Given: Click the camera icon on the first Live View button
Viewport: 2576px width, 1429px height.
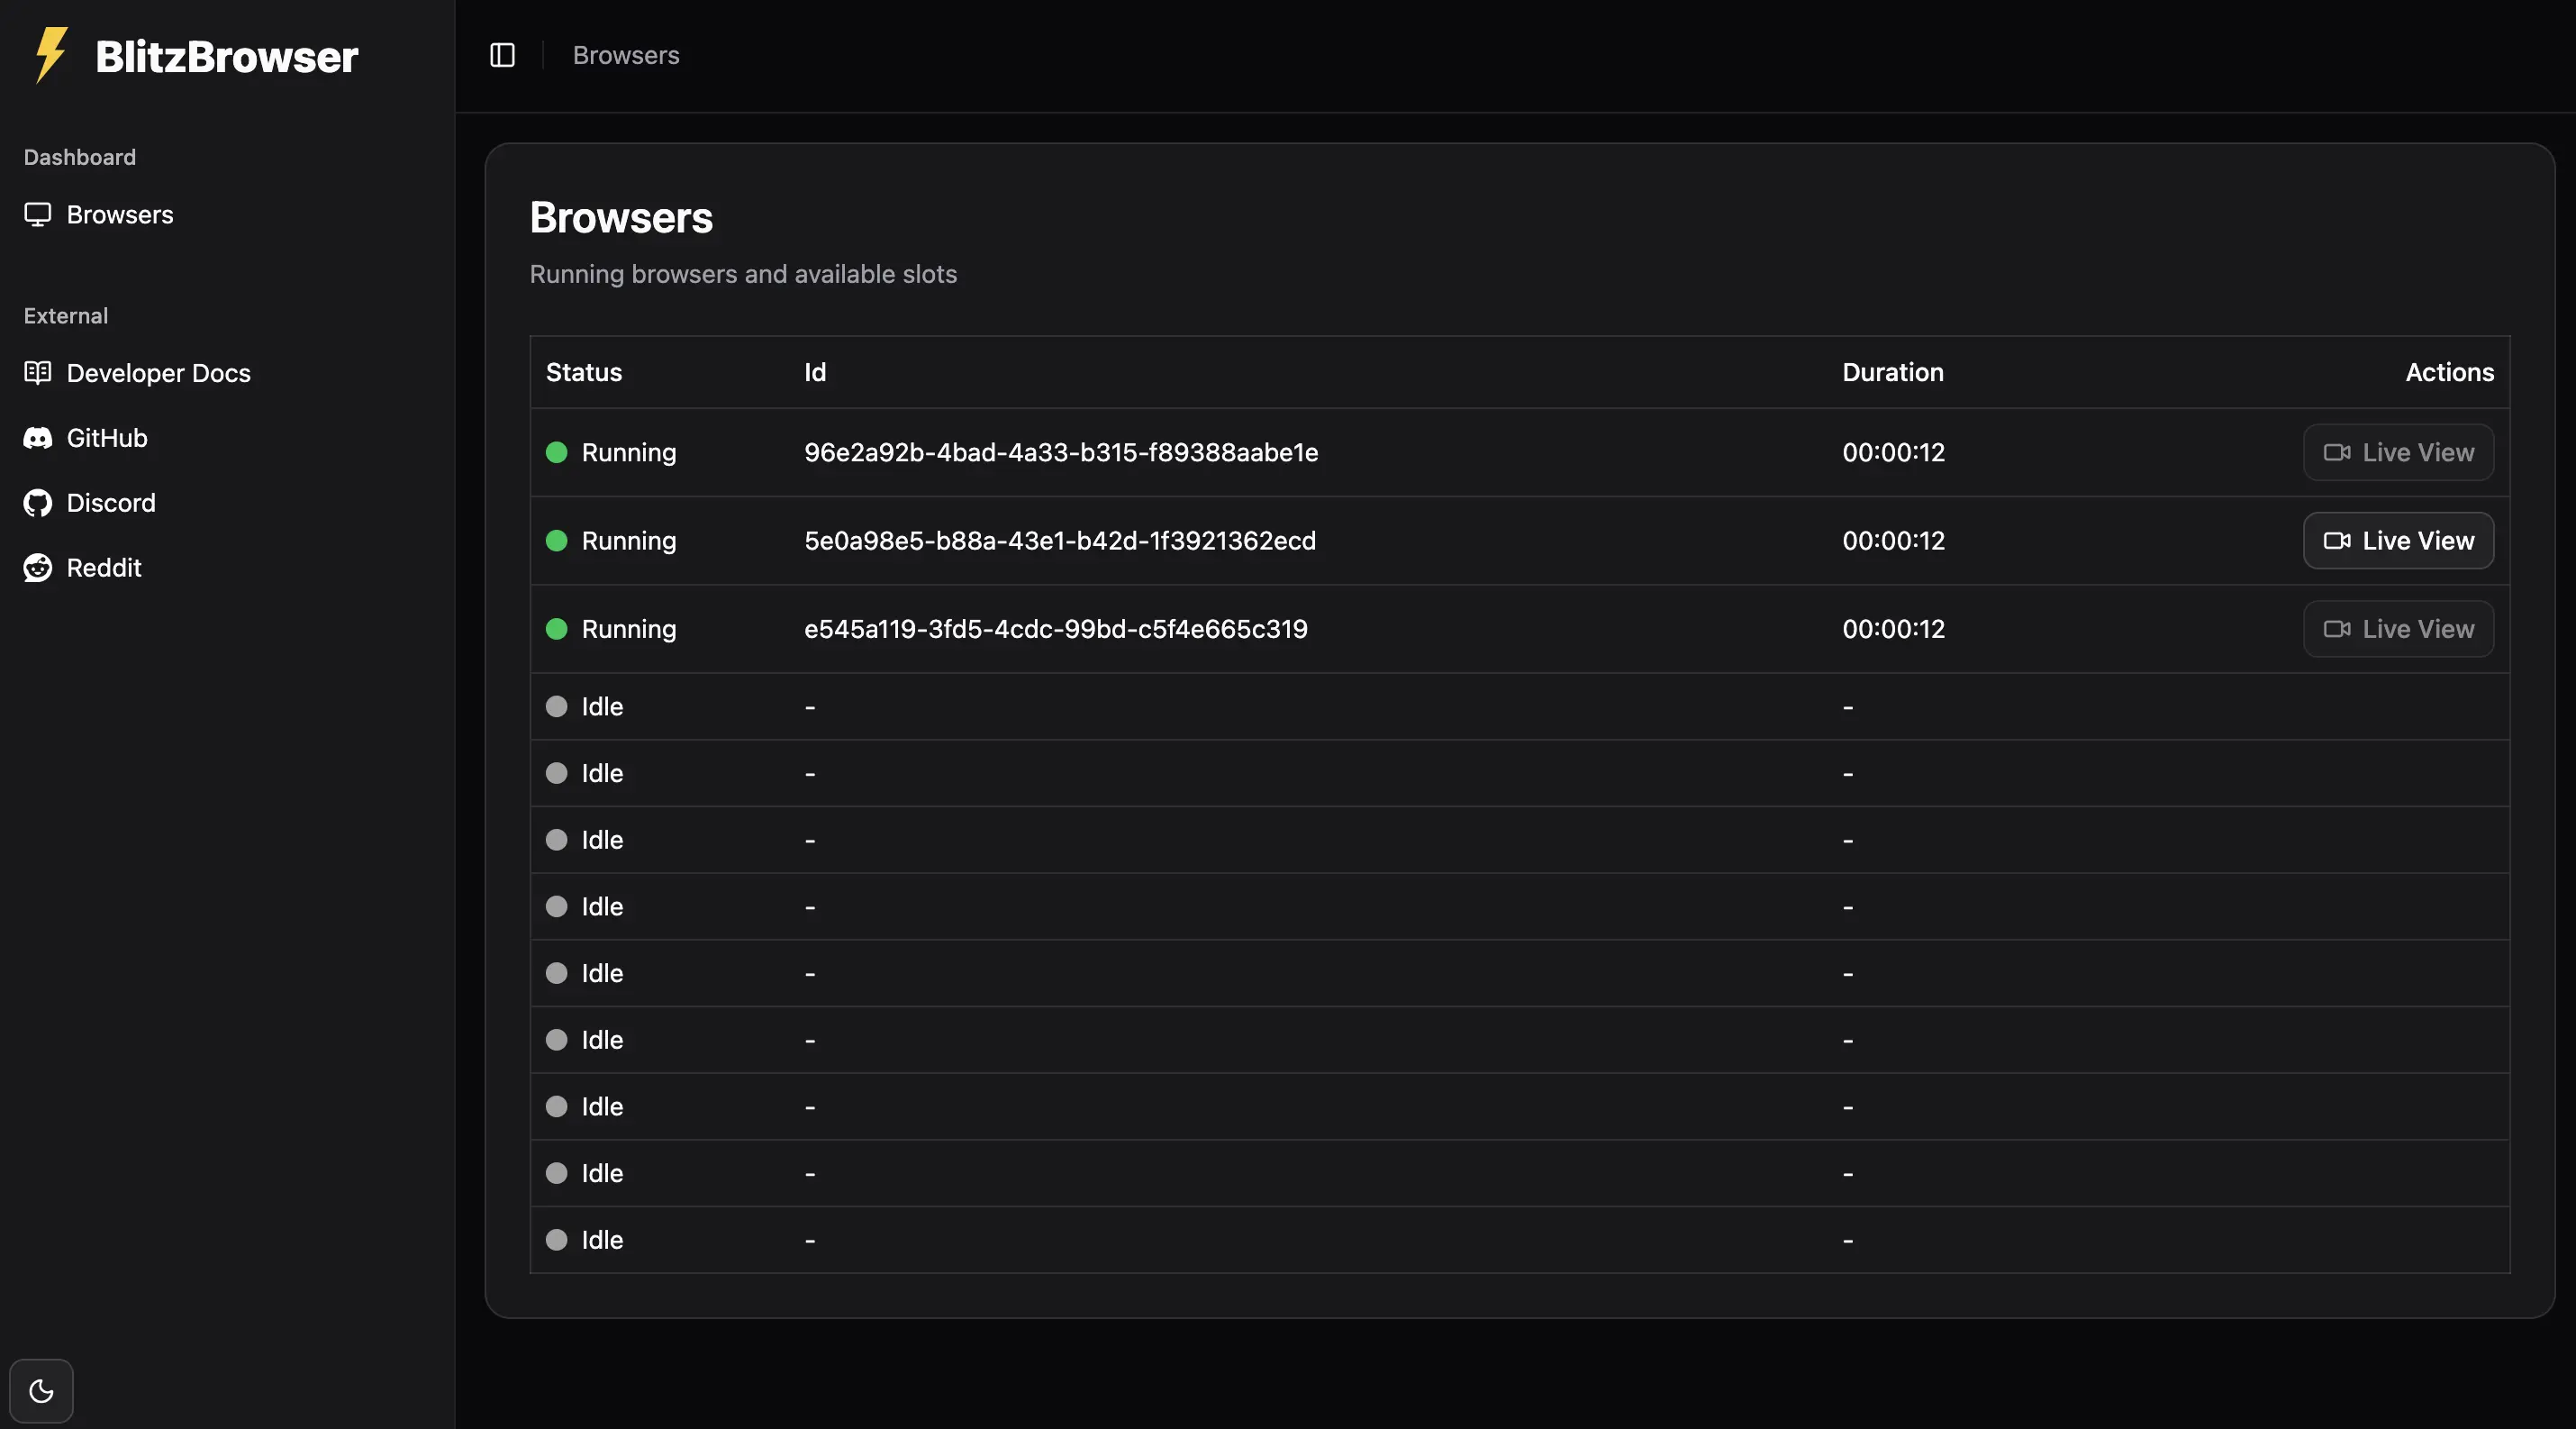Looking at the screenshot, I should pyautogui.click(x=2338, y=452).
